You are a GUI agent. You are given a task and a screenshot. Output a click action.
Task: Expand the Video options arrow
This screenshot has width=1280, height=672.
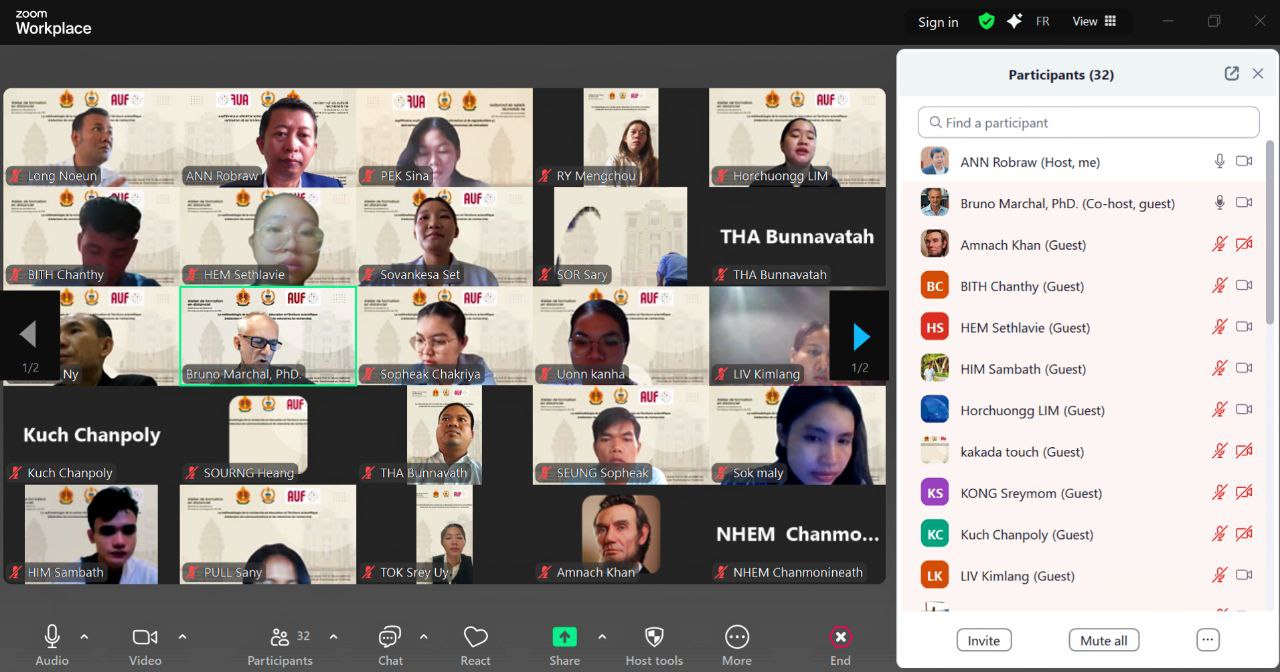[x=182, y=637]
